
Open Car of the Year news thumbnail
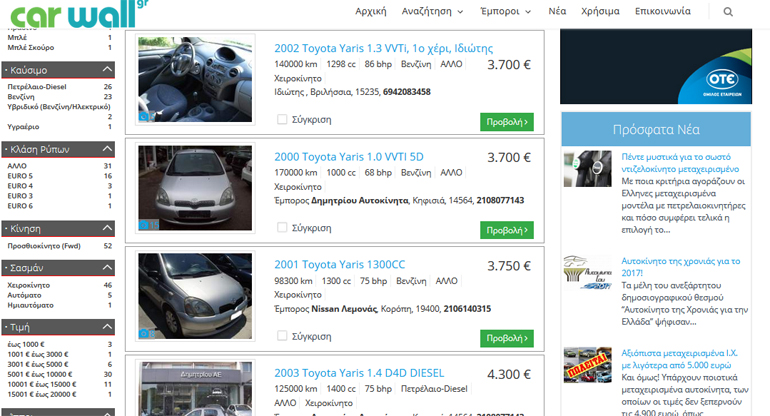[588, 272]
